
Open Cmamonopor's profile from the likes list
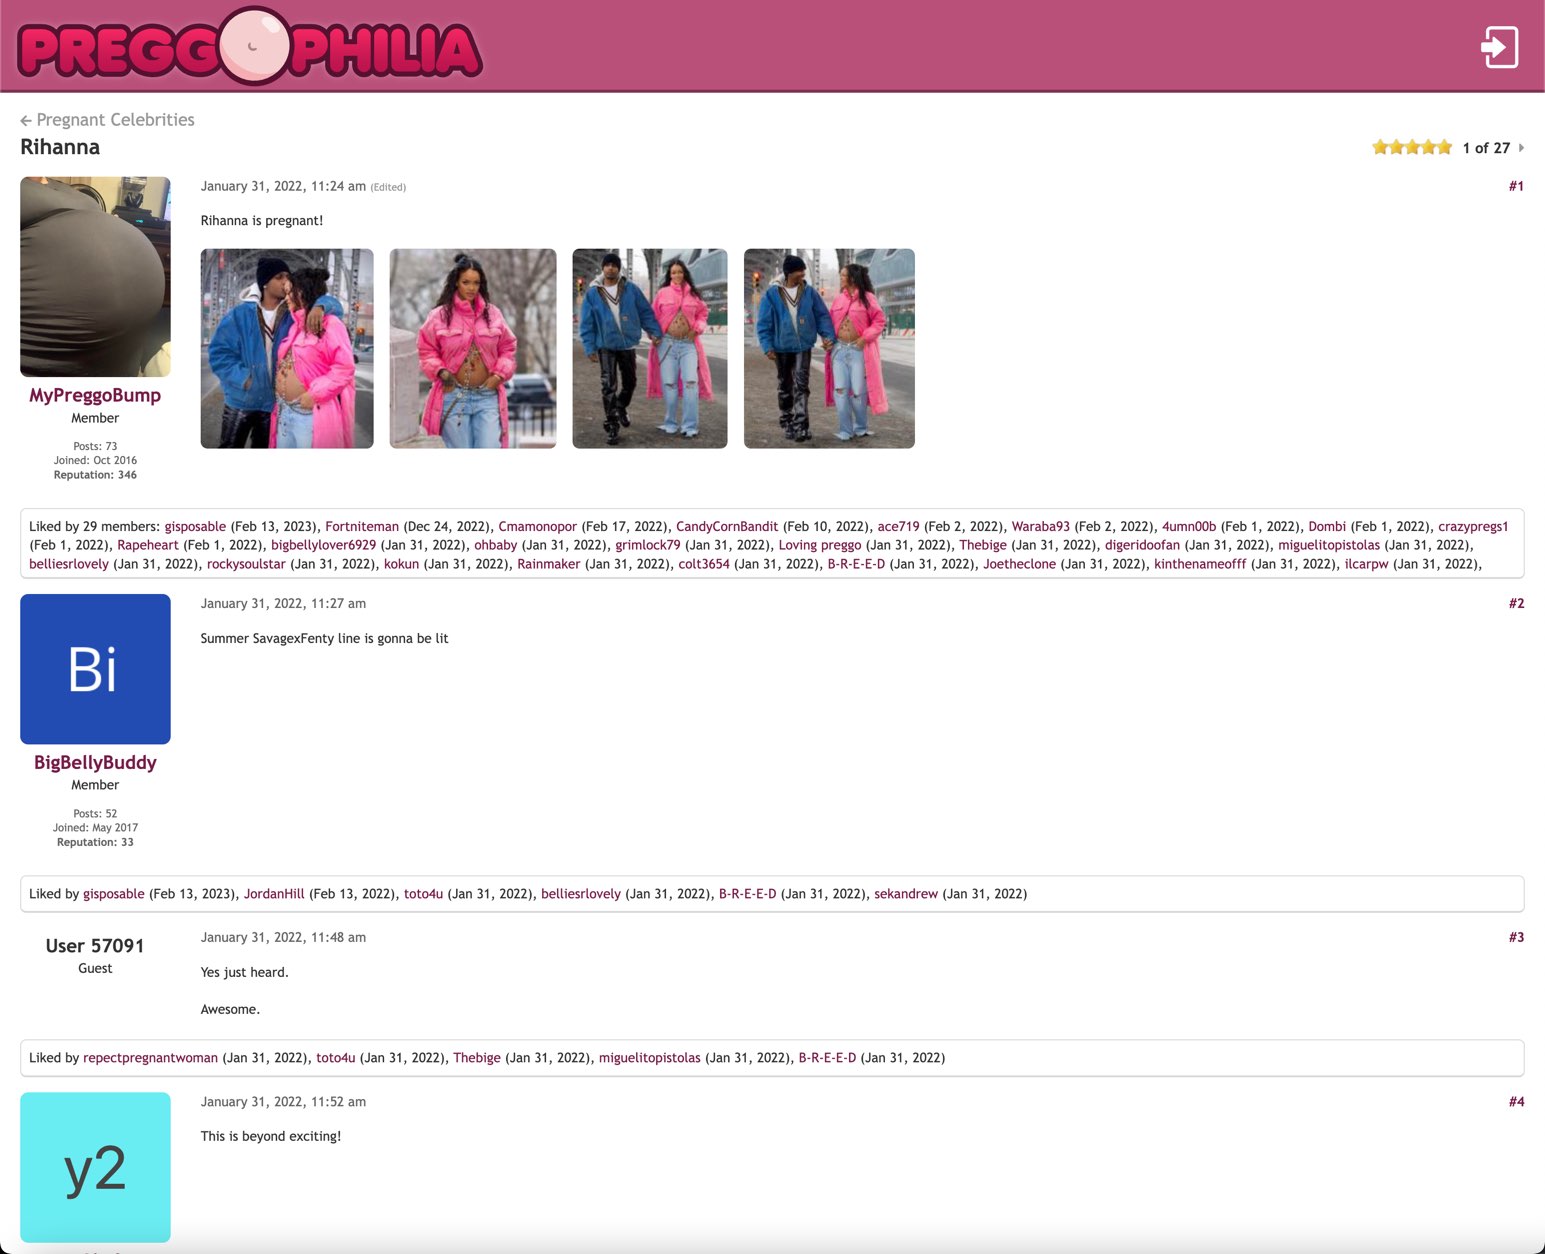click(x=538, y=526)
